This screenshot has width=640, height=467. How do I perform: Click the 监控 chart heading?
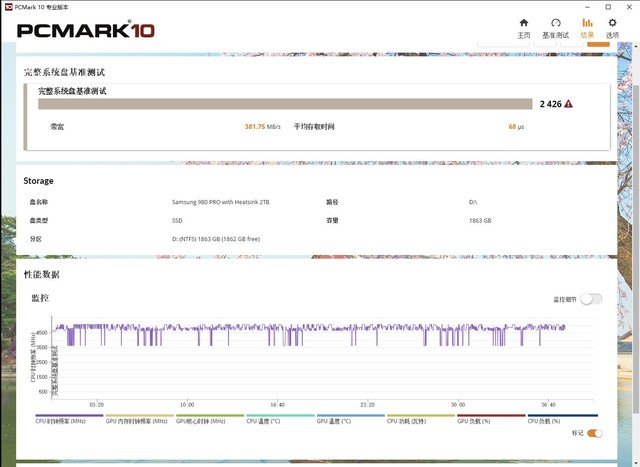(x=40, y=298)
